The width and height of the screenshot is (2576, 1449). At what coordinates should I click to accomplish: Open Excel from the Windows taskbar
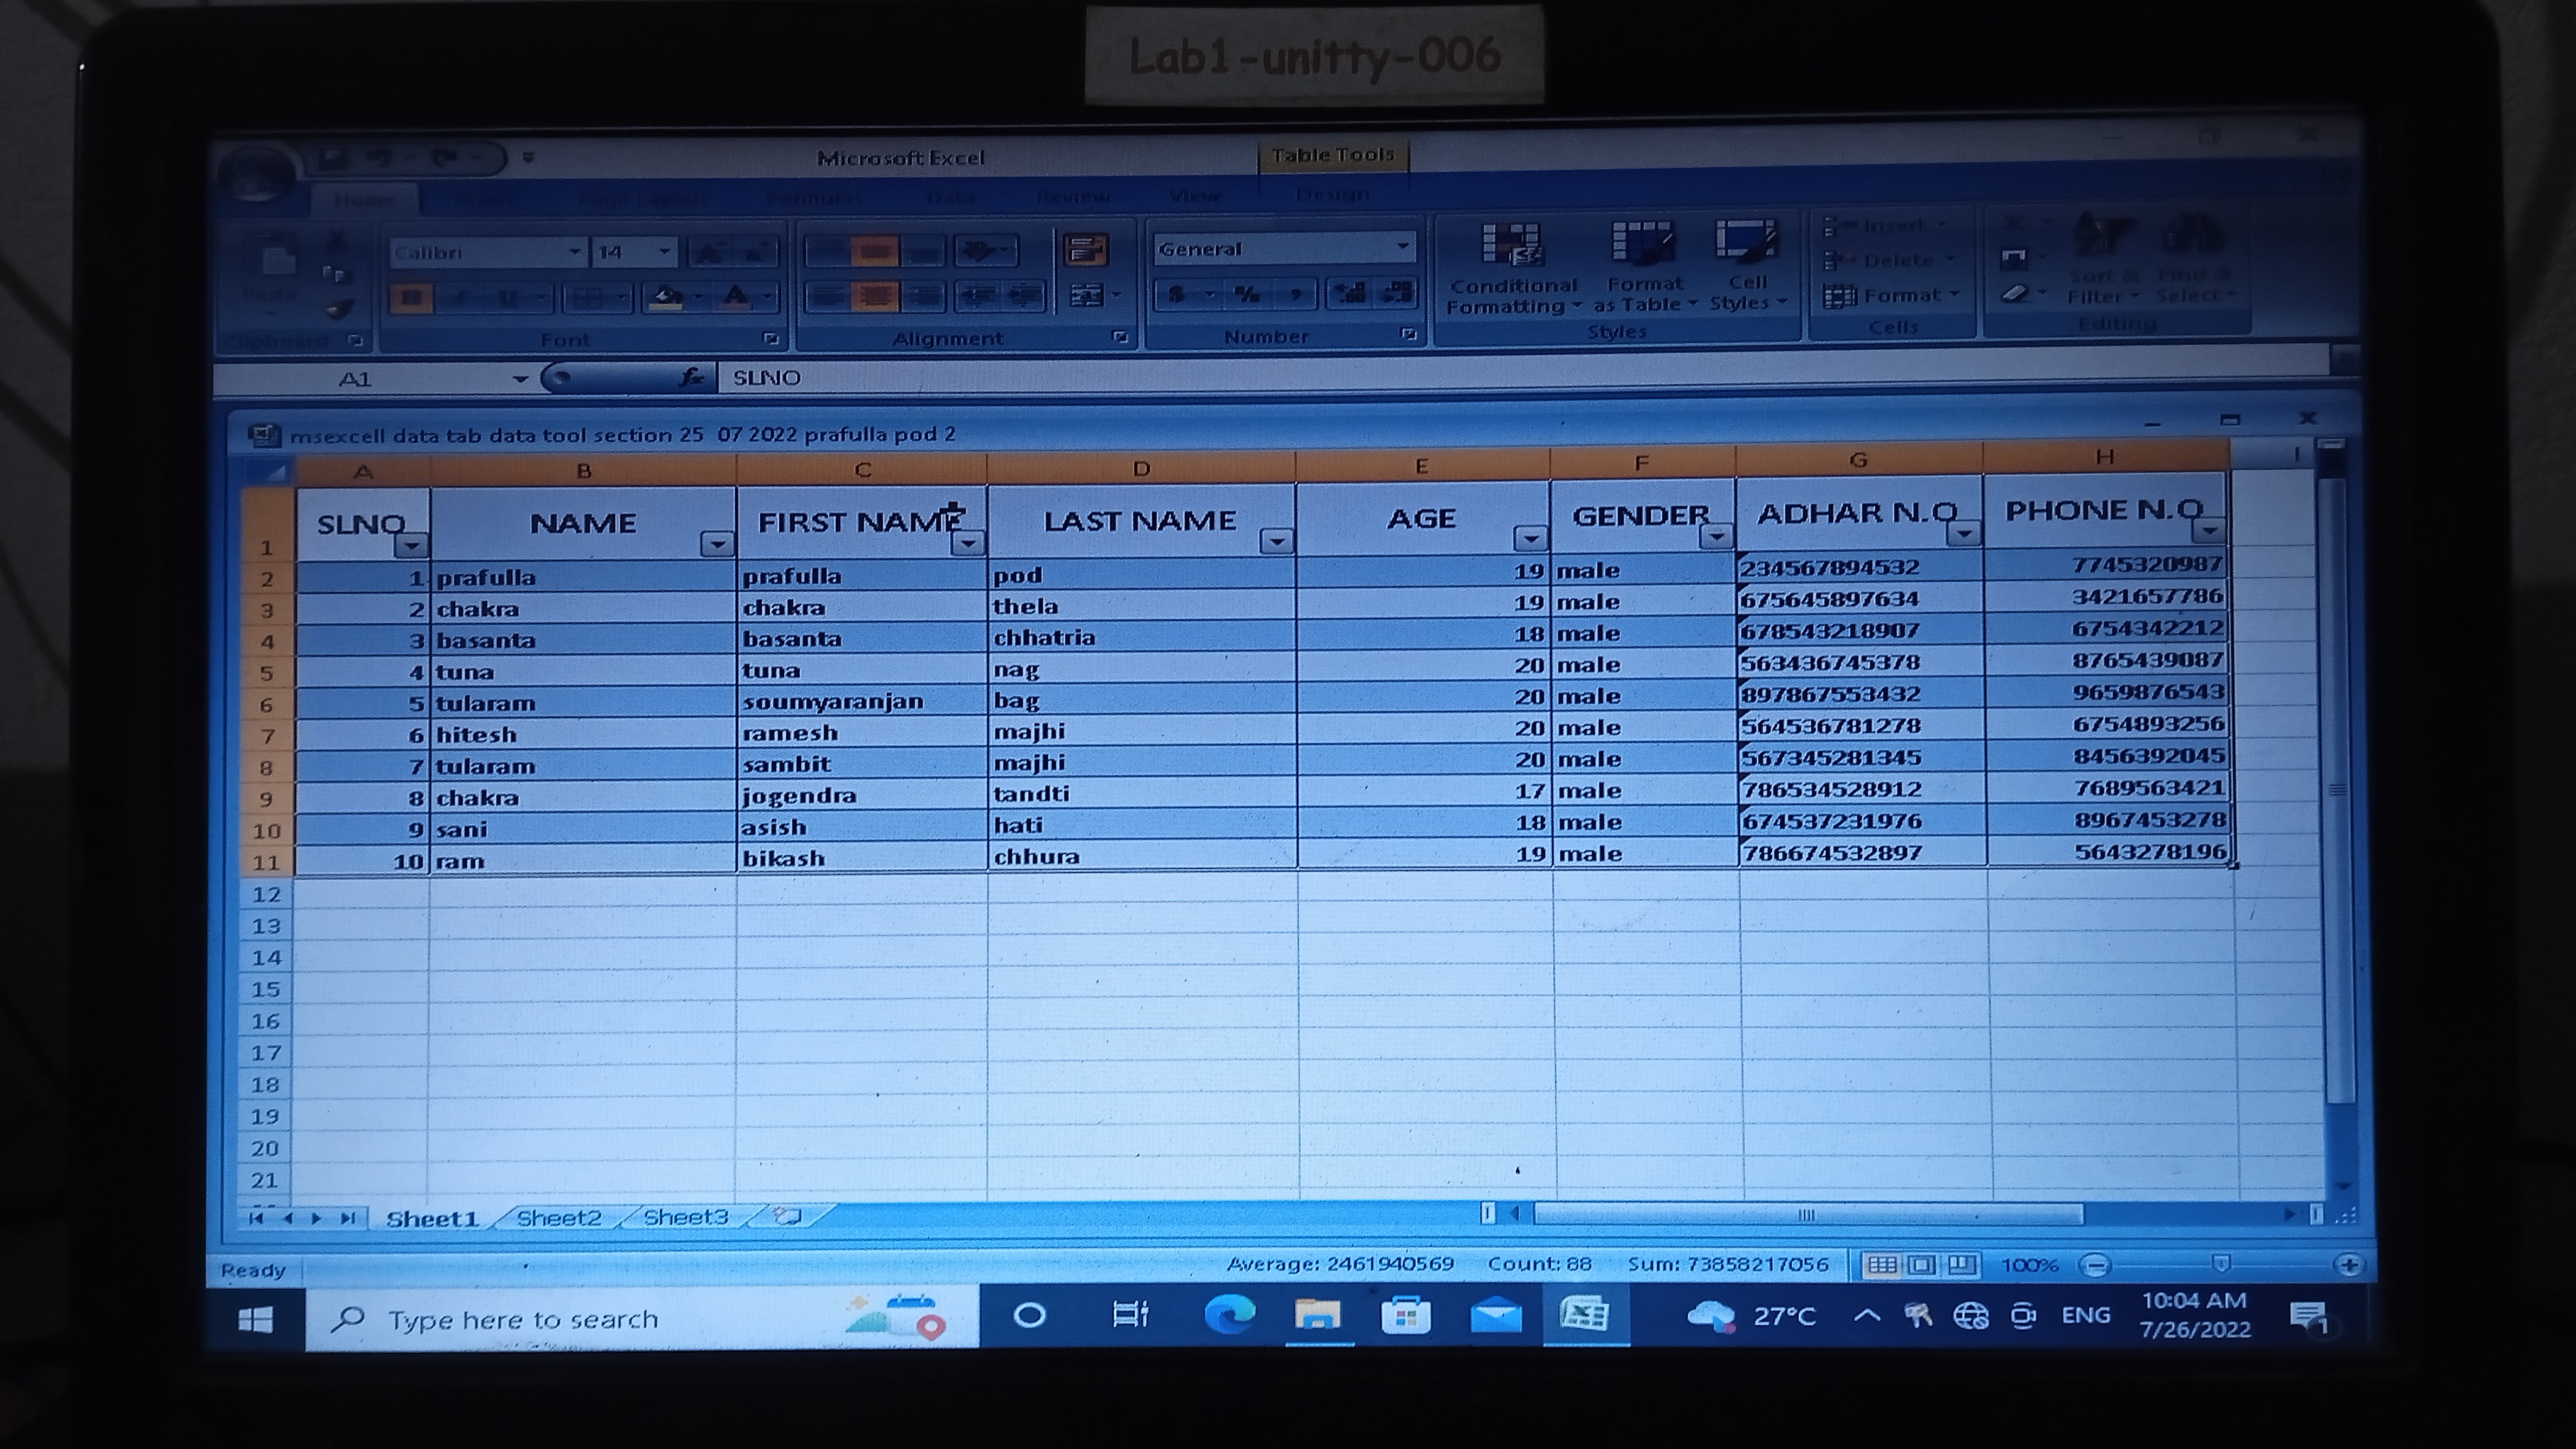(1584, 1315)
